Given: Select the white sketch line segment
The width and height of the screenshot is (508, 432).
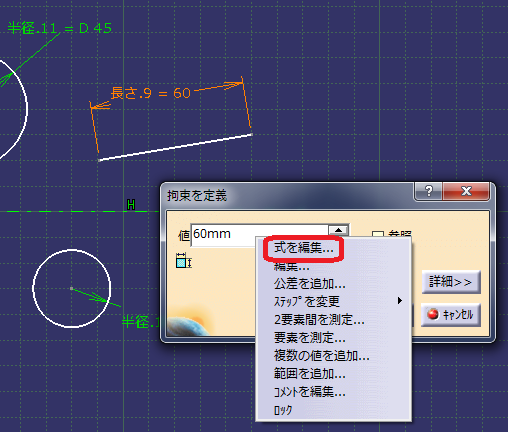Looking at the screenshot, I should [x=176, y=147].
